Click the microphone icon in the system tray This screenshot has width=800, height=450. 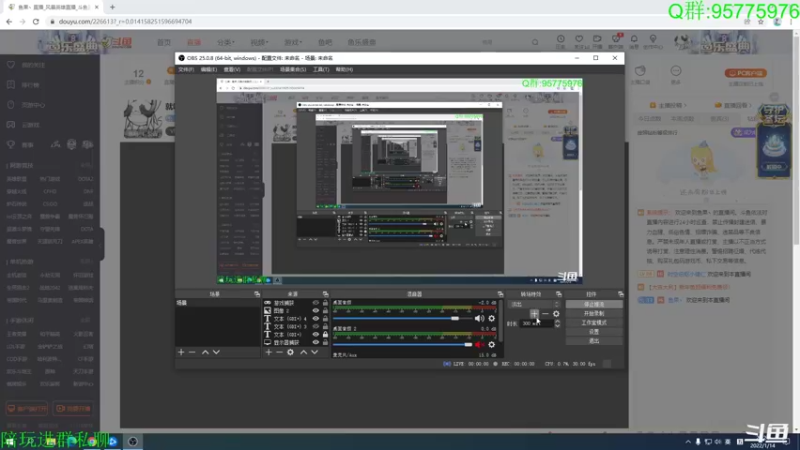point(698,442)
